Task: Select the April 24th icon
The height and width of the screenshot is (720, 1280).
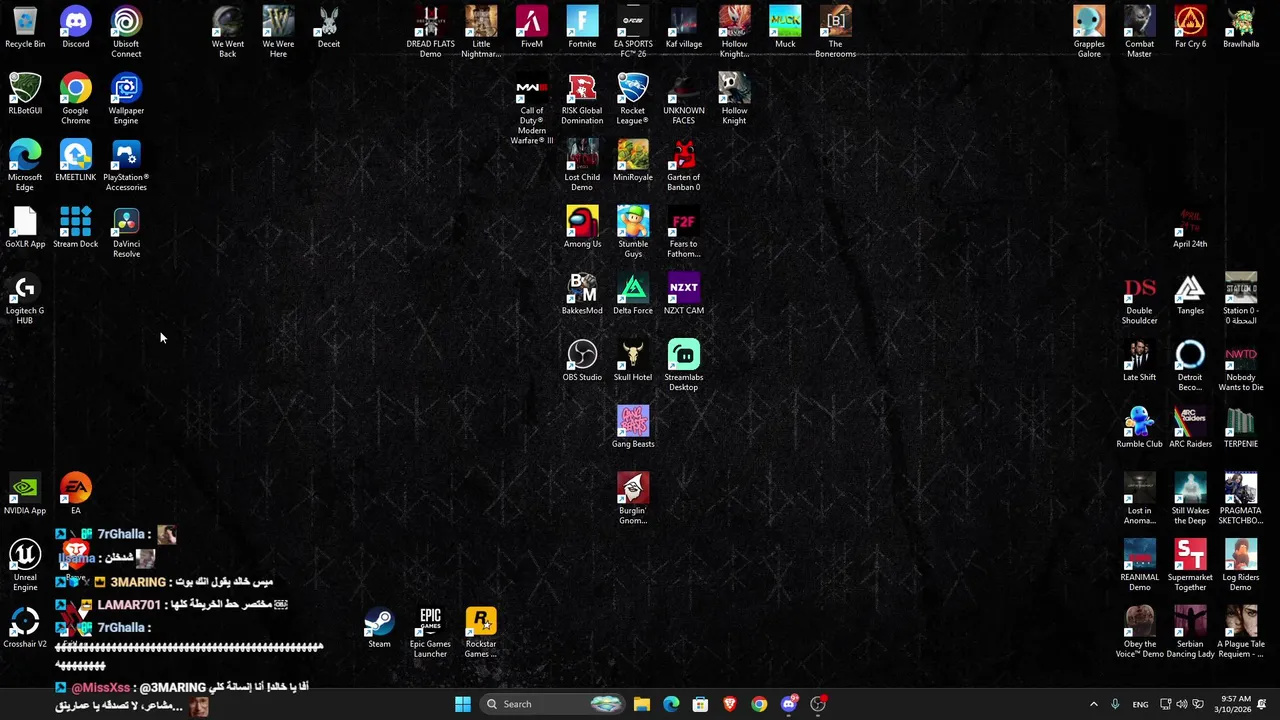Action: (1190, 228)
